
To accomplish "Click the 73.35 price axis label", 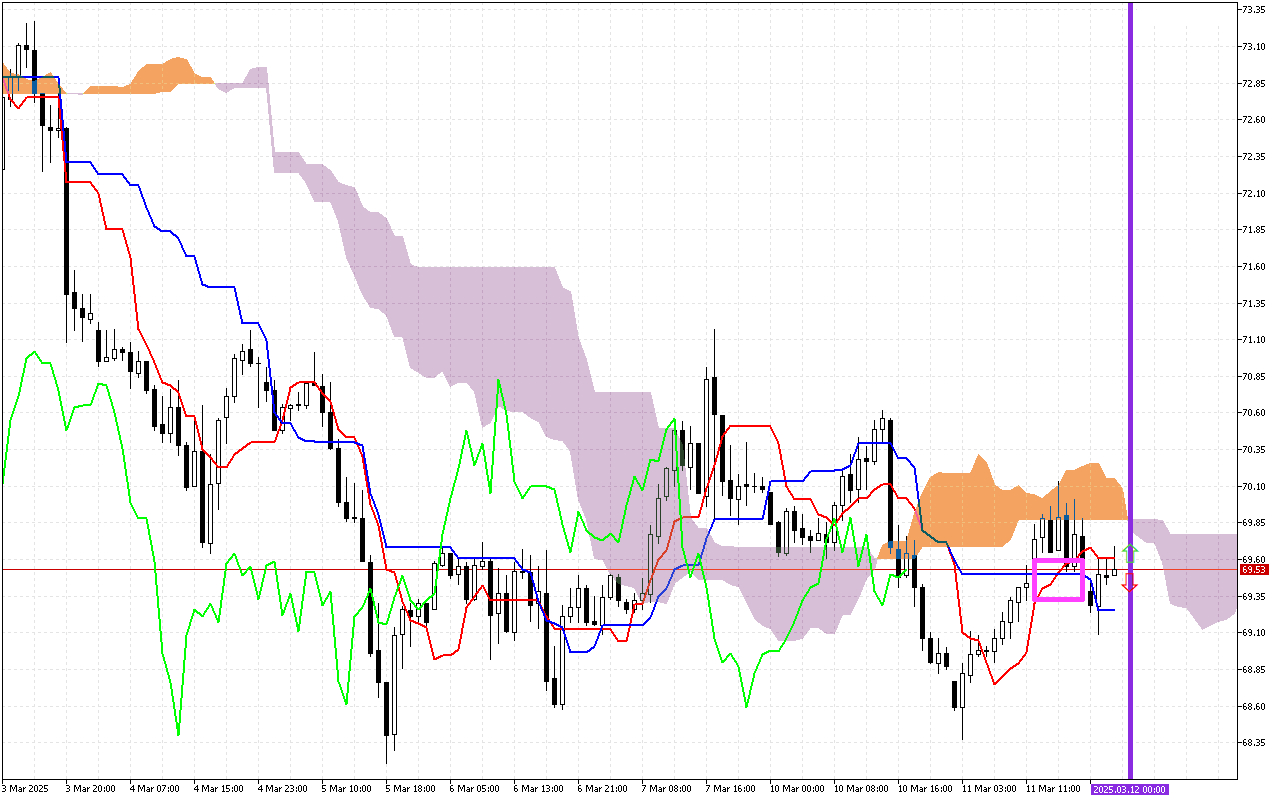I will click(1253, 9).
